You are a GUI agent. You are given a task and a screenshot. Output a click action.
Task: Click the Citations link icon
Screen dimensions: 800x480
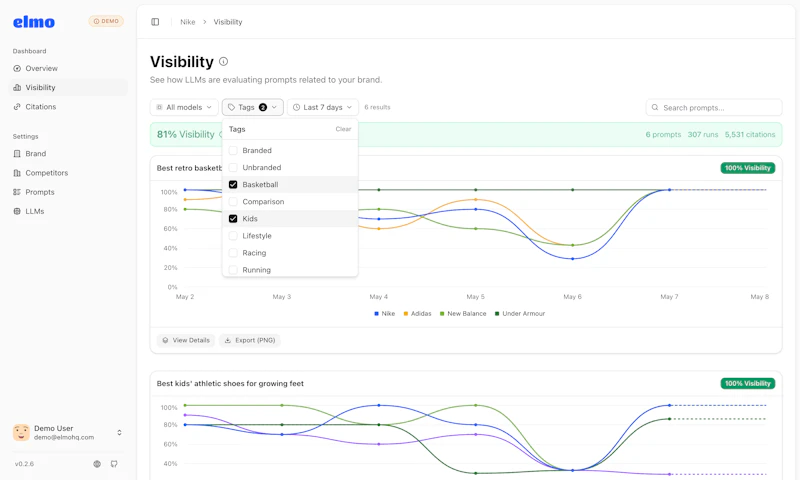(x=17, y=107)
